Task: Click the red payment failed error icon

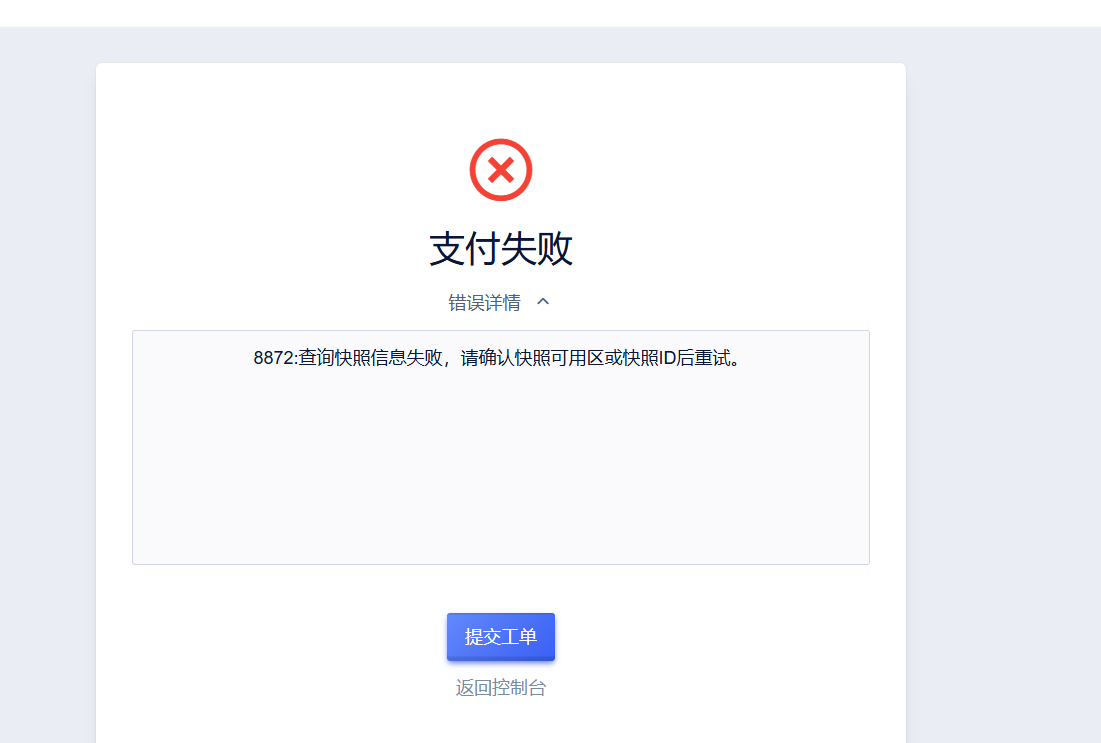Action: tap(501, 170)
